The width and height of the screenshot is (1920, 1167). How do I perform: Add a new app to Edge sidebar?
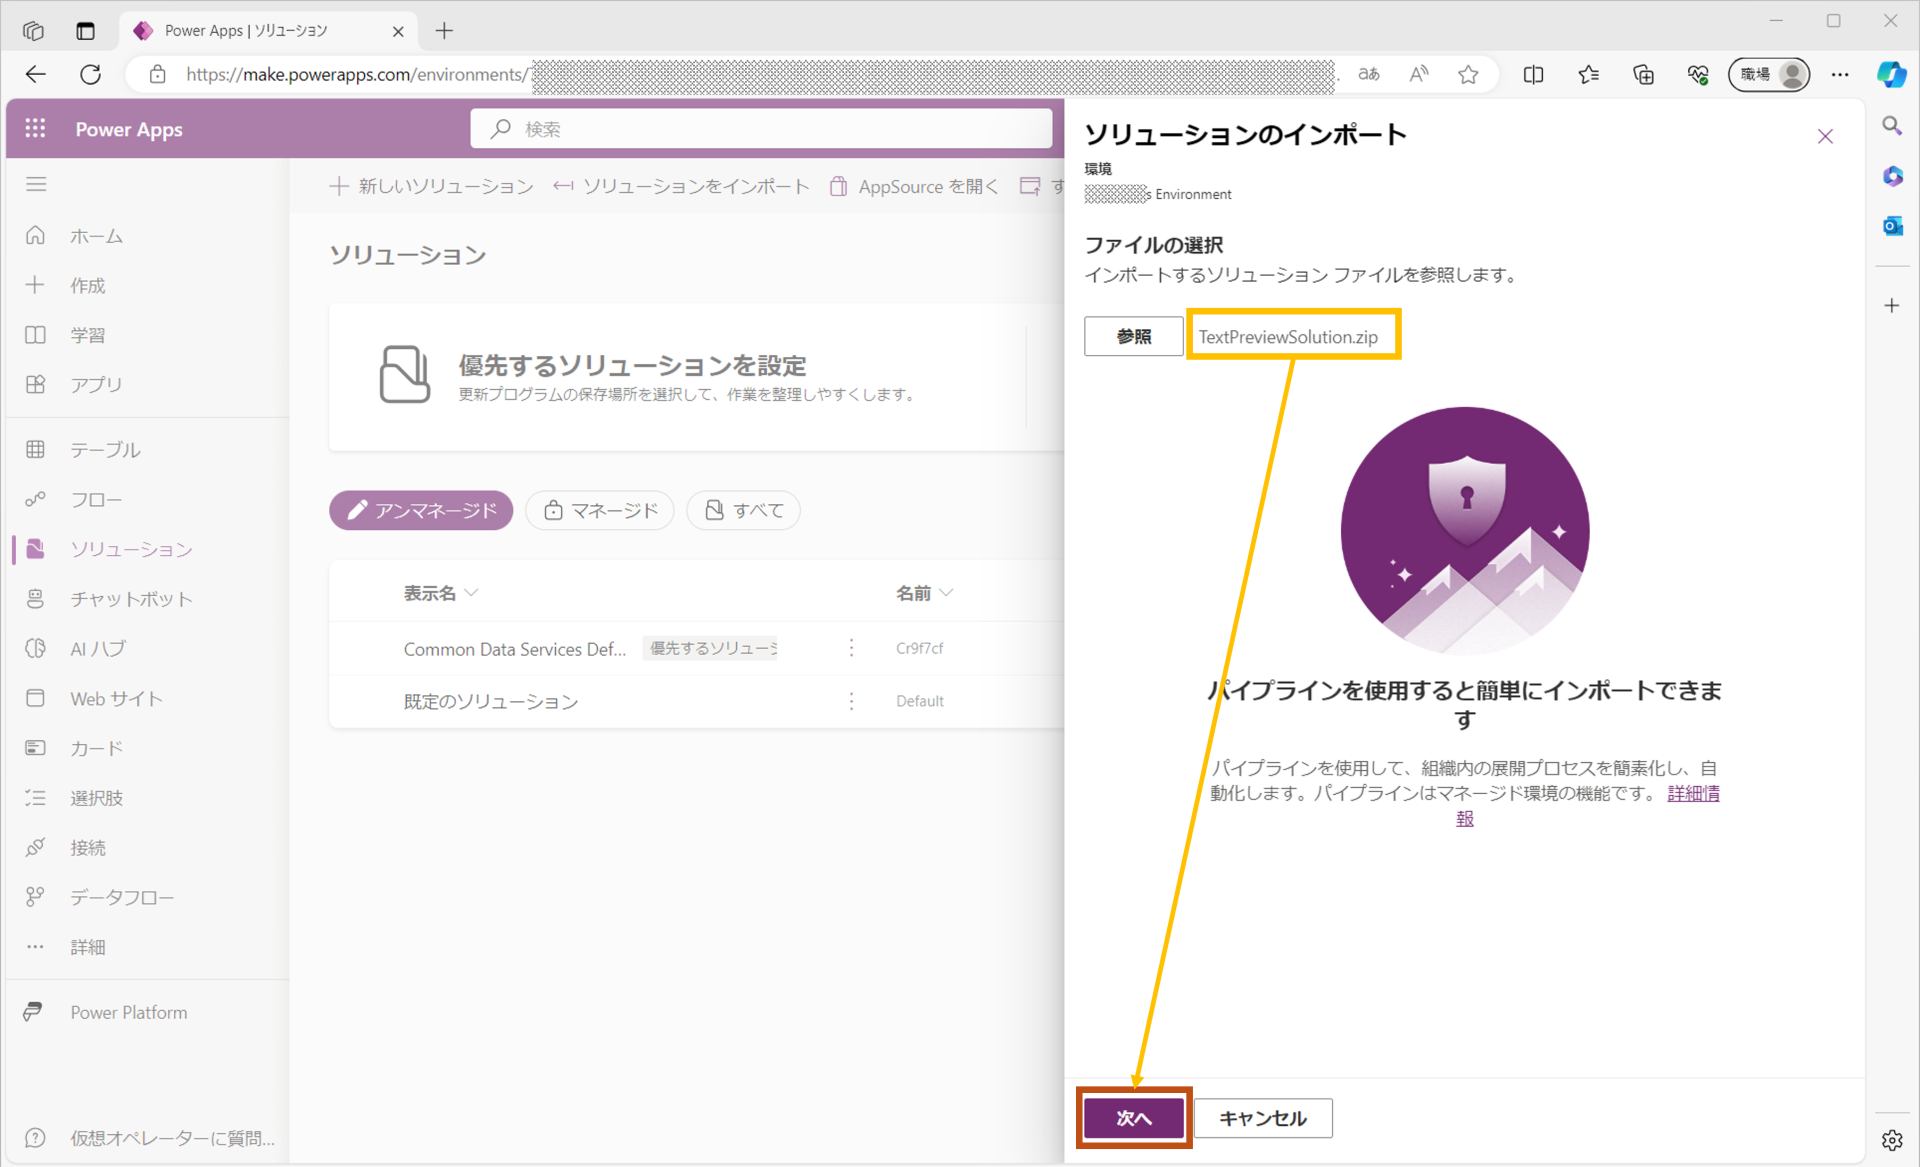coord(1892,306)
